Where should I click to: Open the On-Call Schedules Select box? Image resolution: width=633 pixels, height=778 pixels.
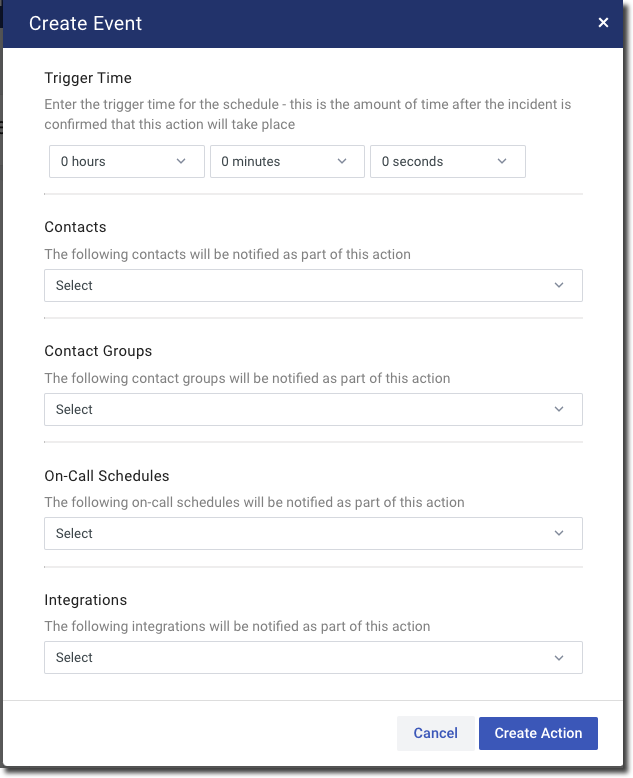pos(300,534)
